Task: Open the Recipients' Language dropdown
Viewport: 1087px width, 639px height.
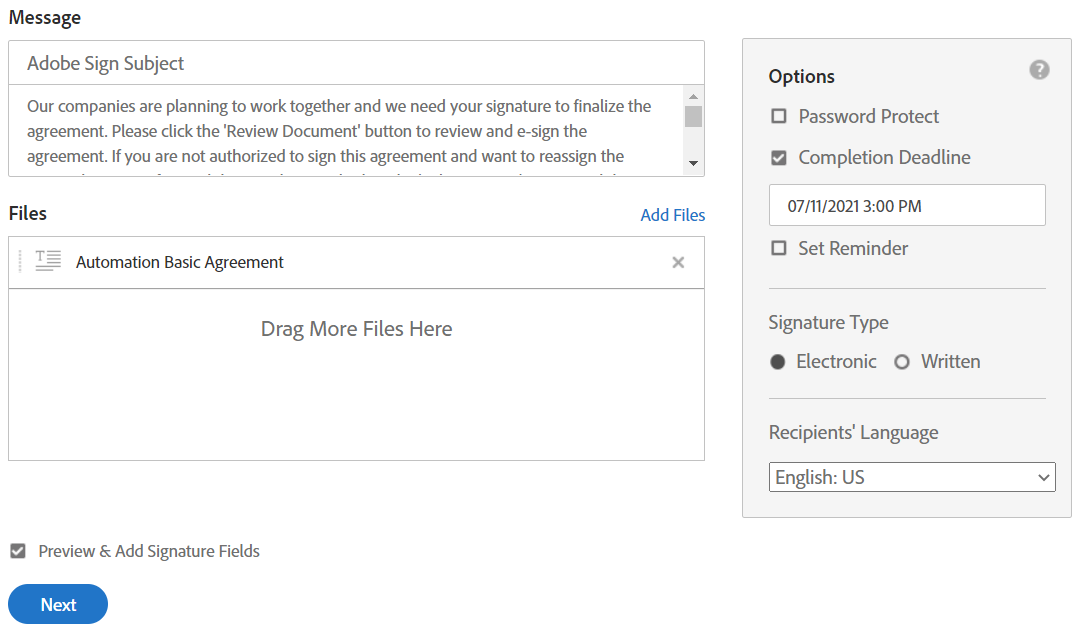Action: click(912, 477)
